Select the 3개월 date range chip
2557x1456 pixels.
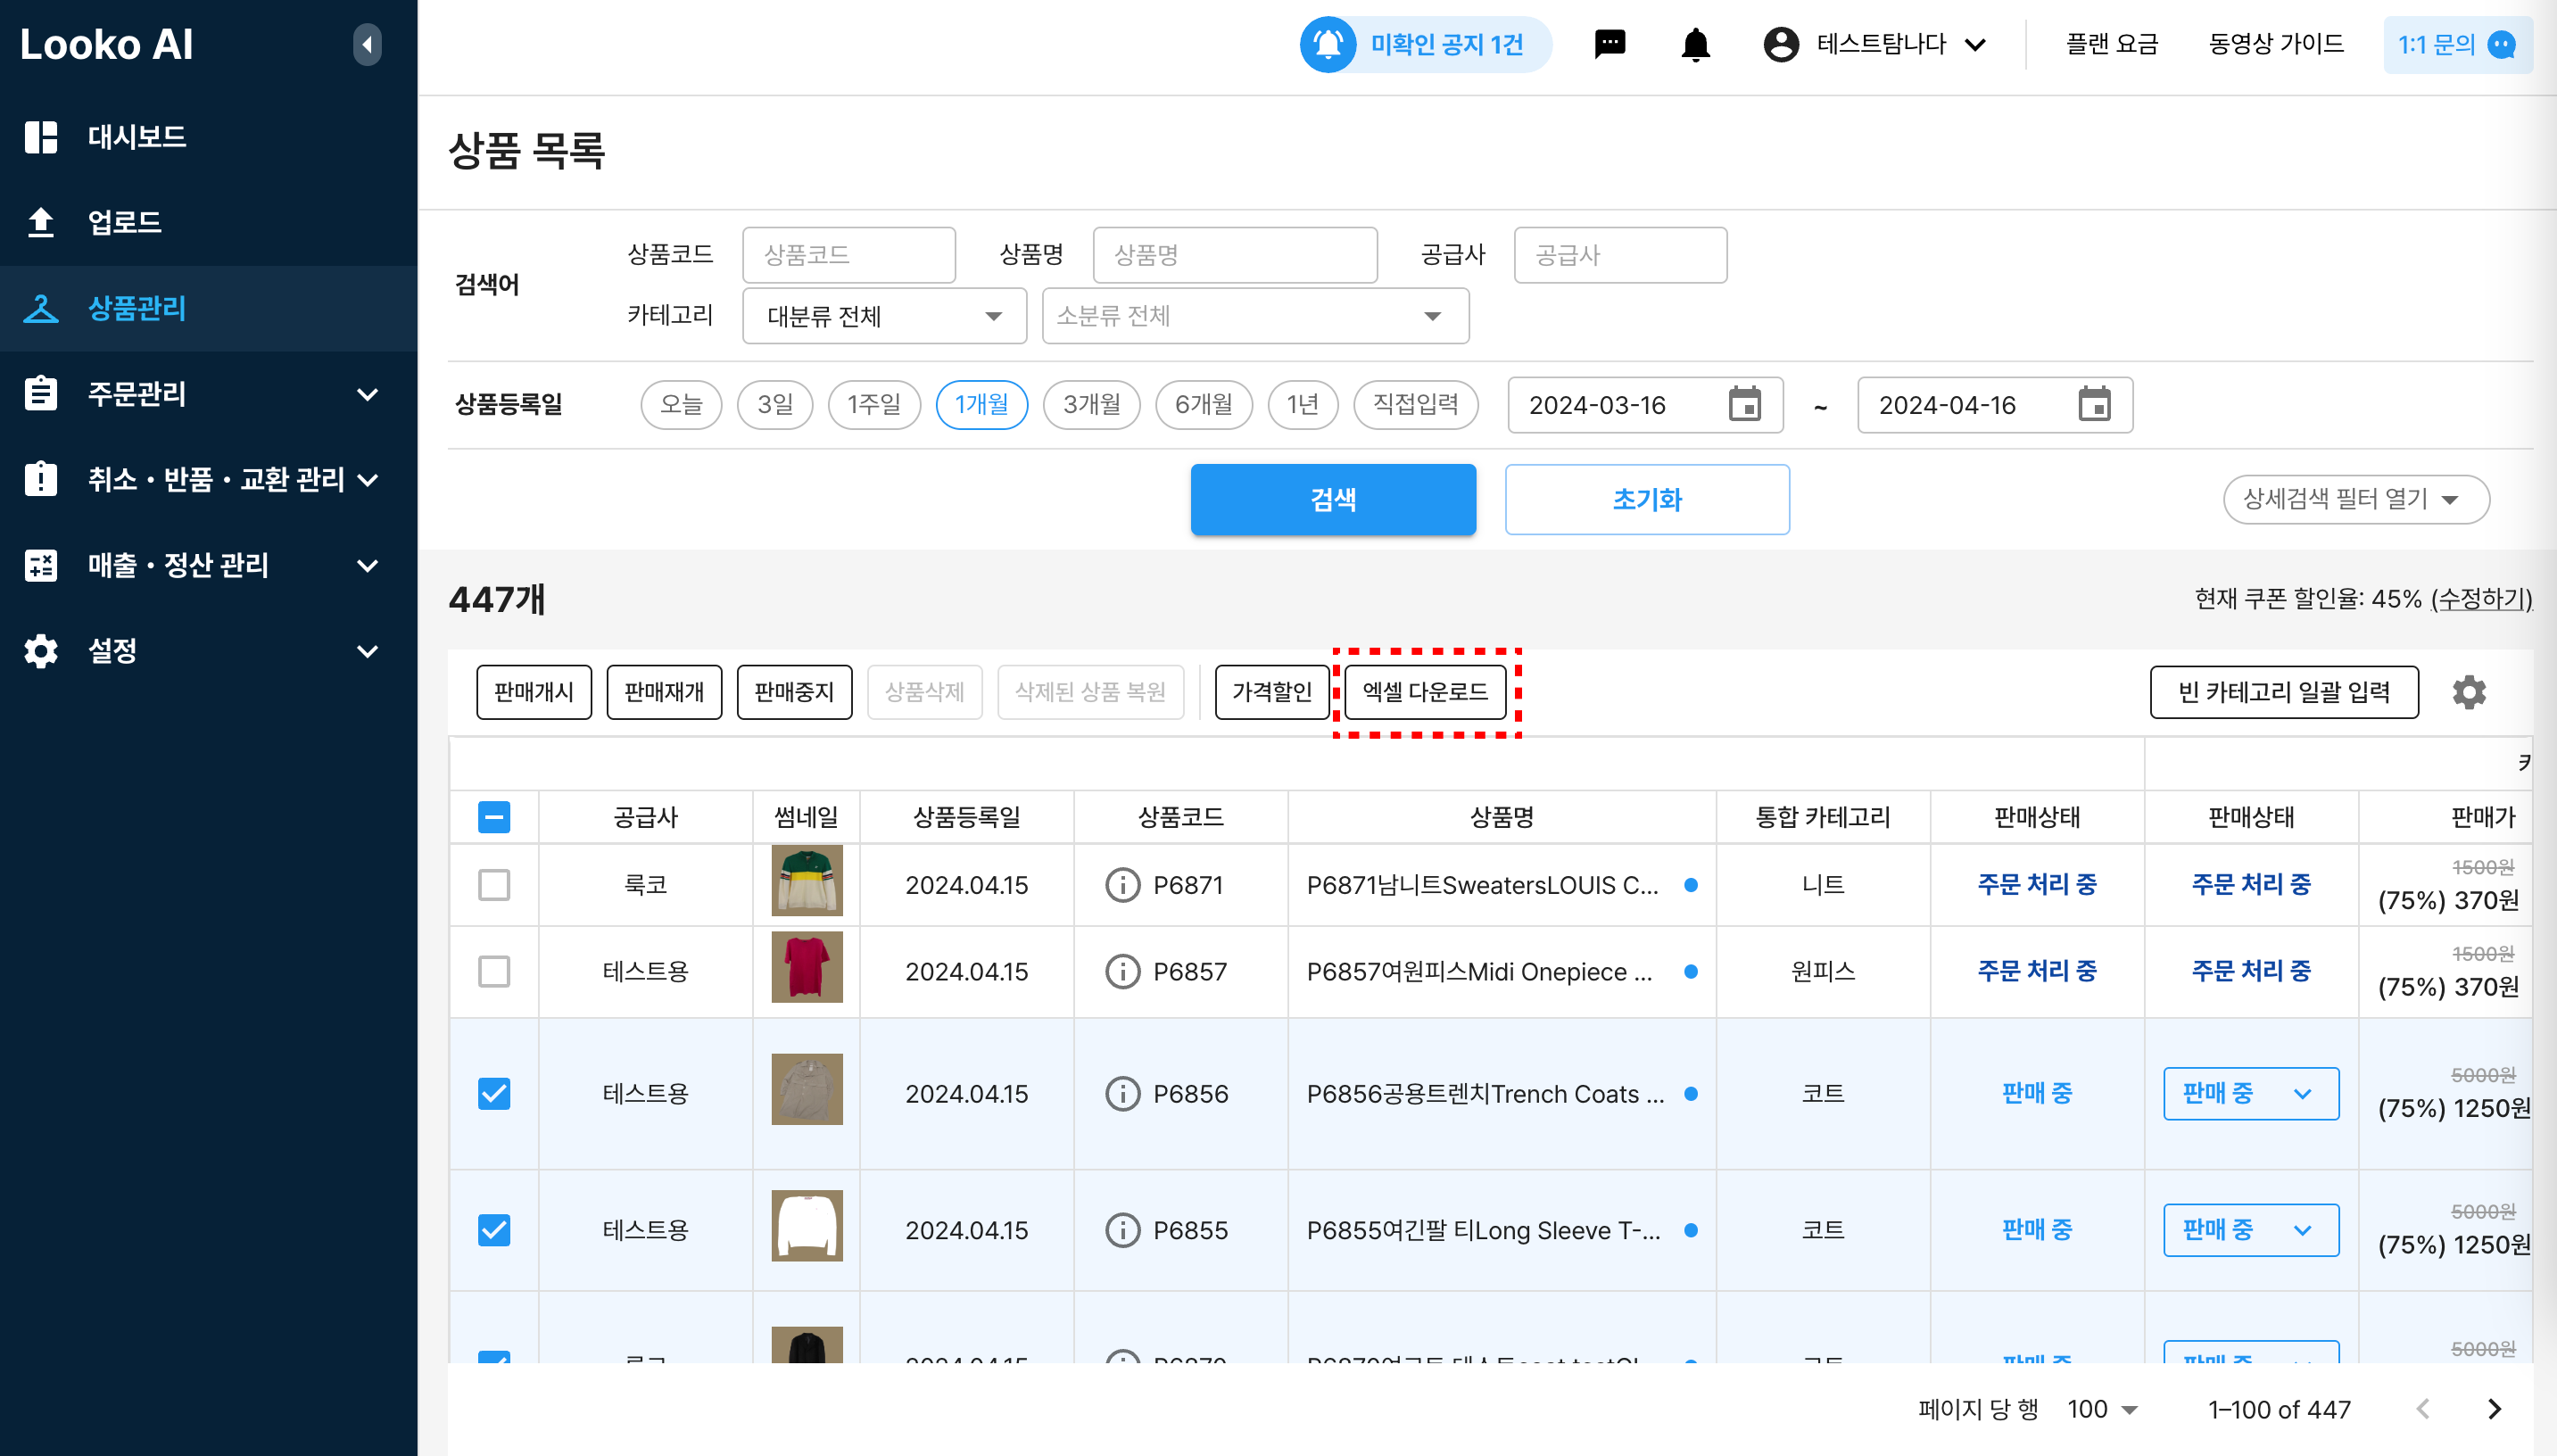click(1091, 405)
